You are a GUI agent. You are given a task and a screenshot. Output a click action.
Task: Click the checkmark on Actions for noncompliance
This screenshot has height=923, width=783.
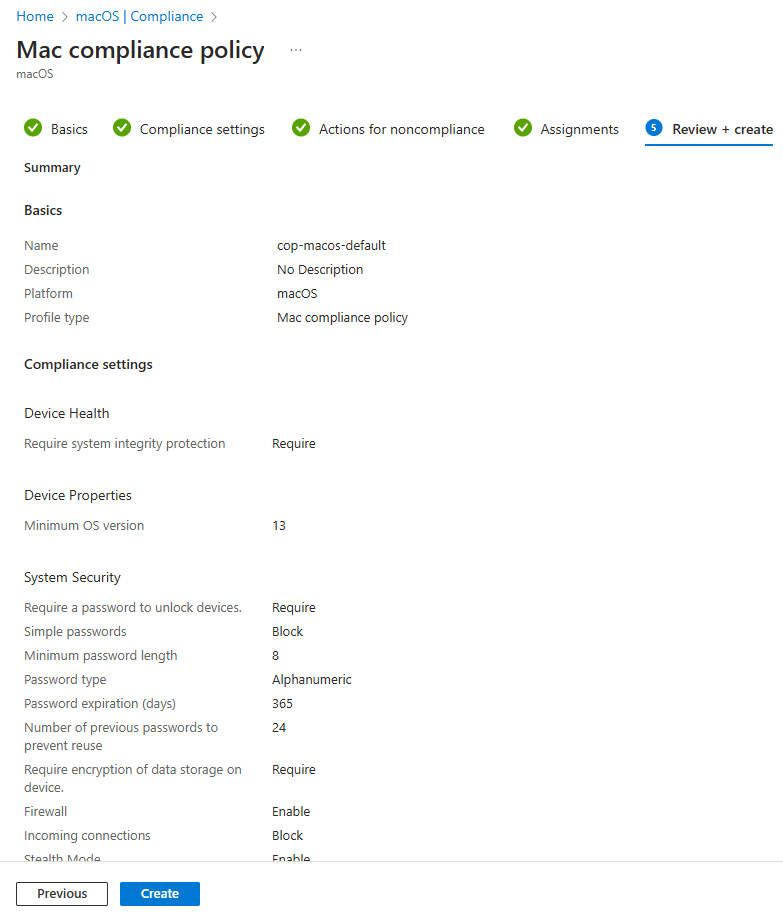tap(300, 128)
